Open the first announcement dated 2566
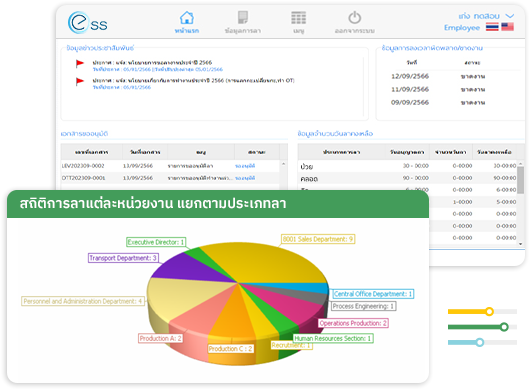This screenshot has width=531, height=391. tap(152, 63)
